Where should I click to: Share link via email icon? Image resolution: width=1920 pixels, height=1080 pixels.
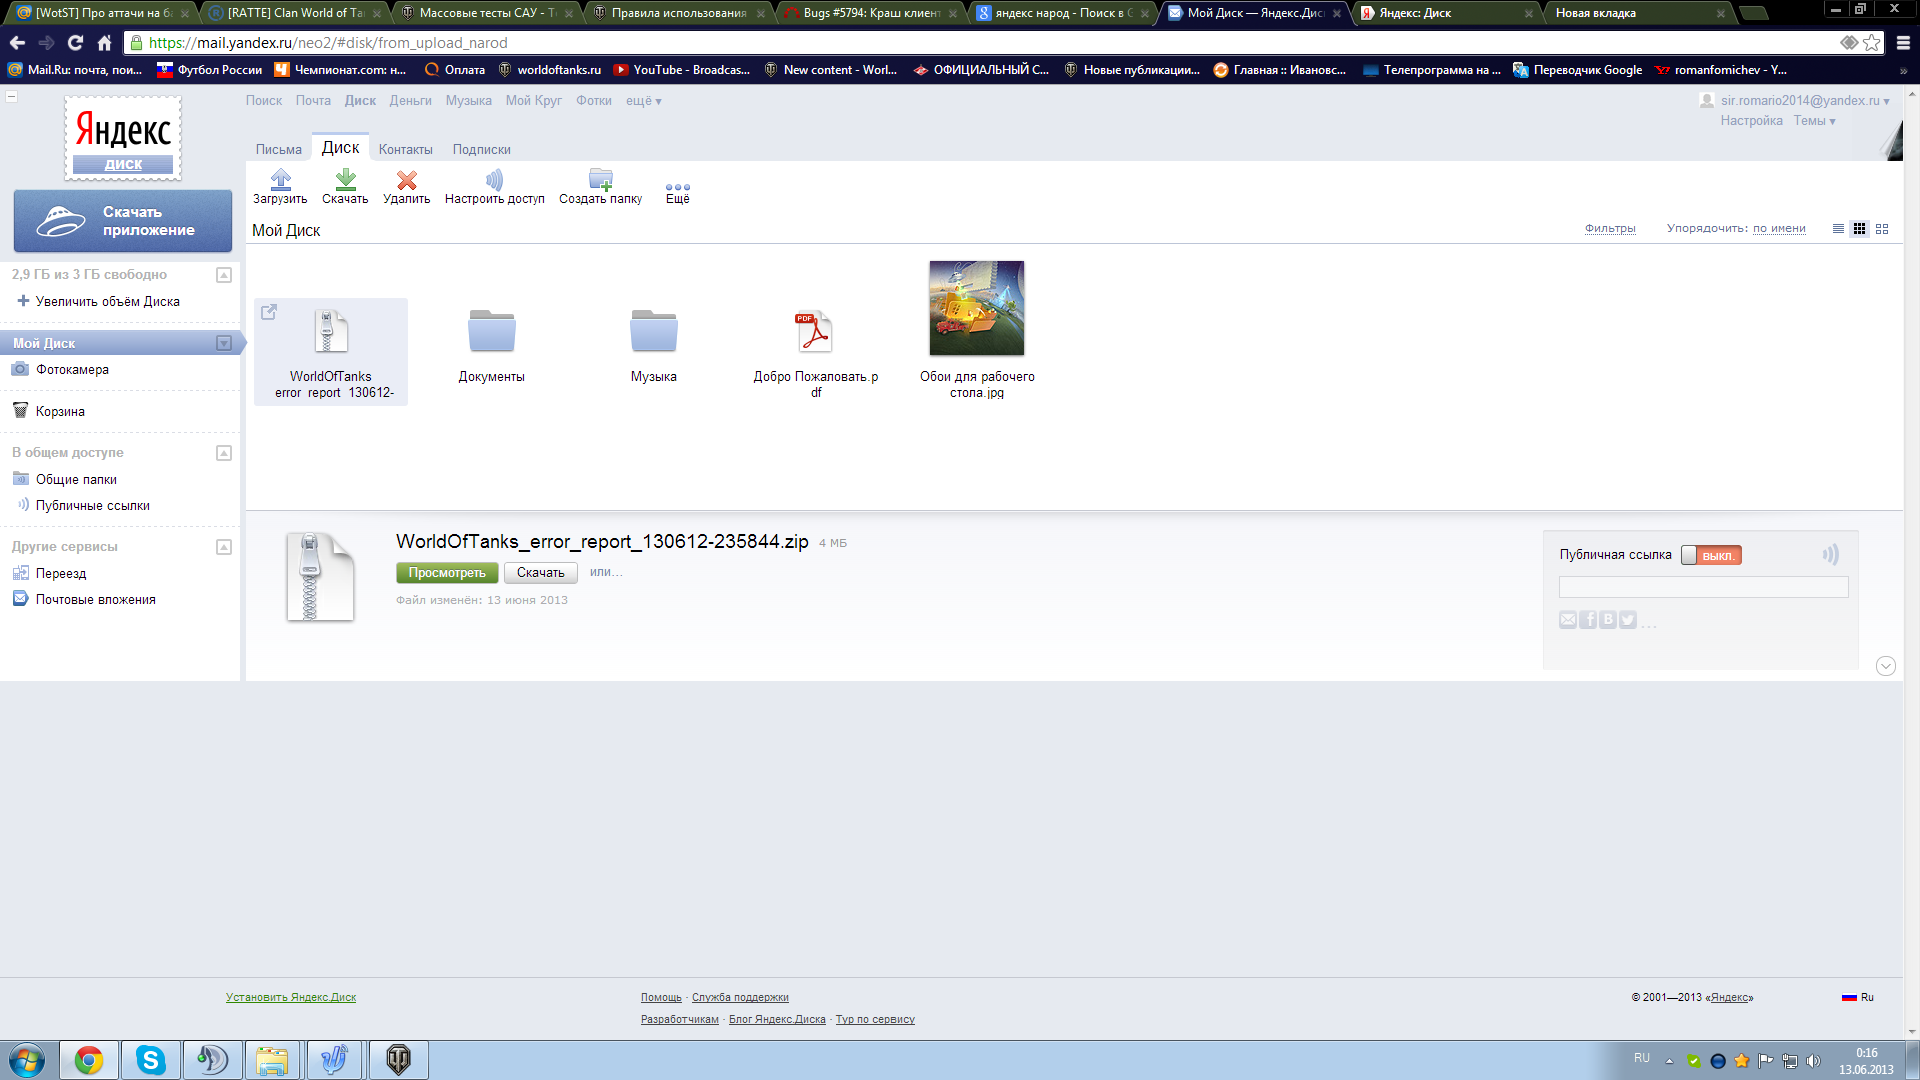click(x=1568, y=620)
